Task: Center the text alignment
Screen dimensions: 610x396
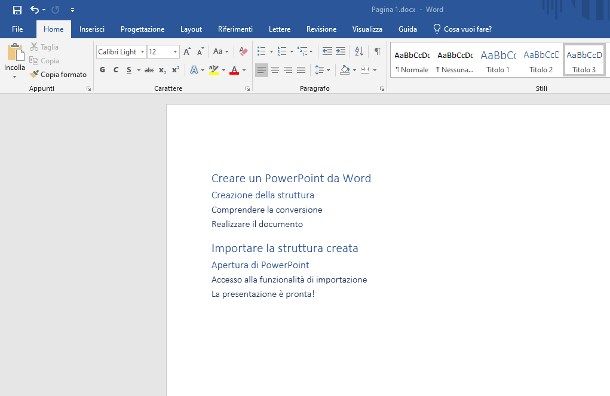Action: pyautogui.click(x=275, y=70)
